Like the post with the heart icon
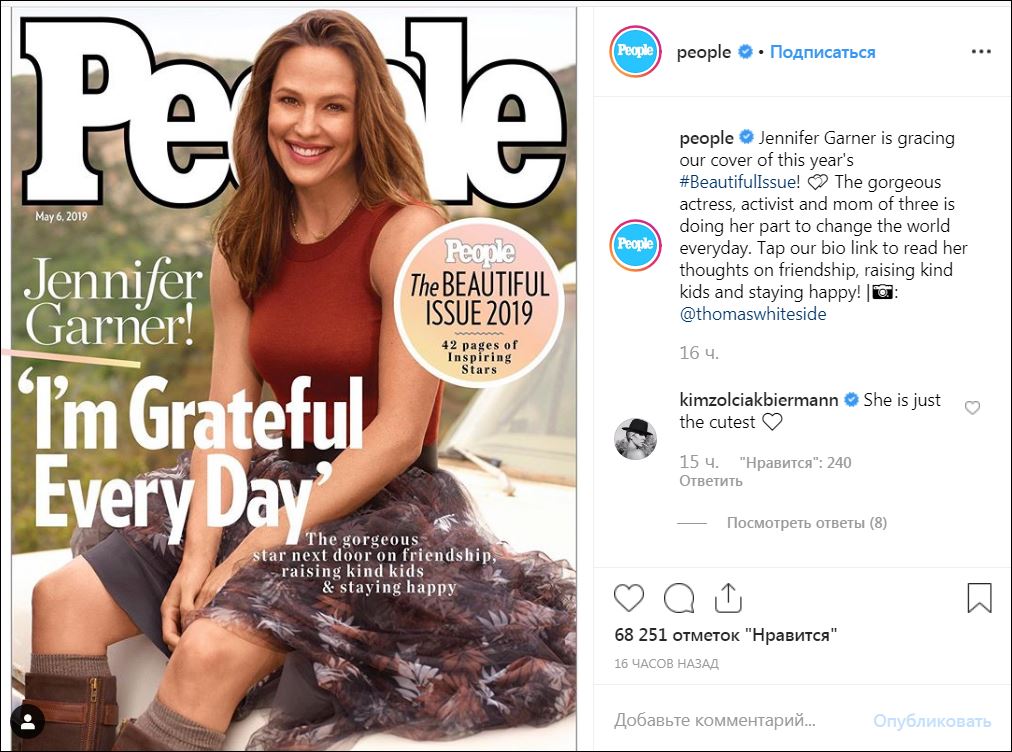 pos(629,598)
